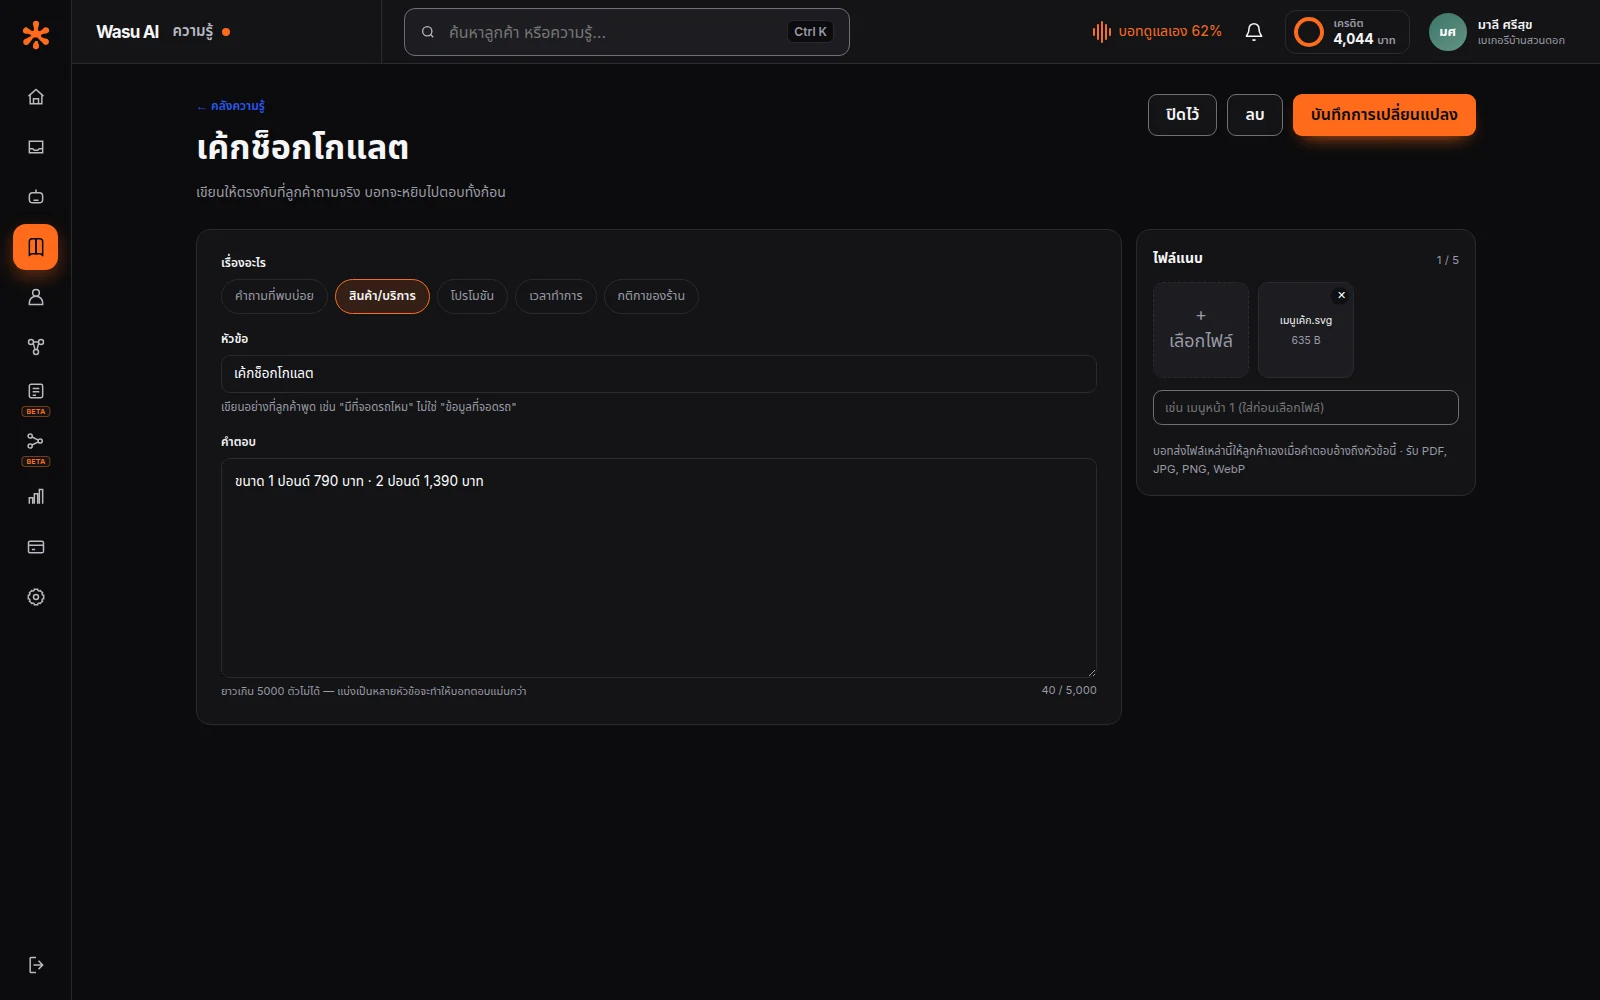The width and height of the screenshot is (1600, 1000).
Task: Open the เมนูเค้ก.svg file thumbnail
Action: [1306, 330]
